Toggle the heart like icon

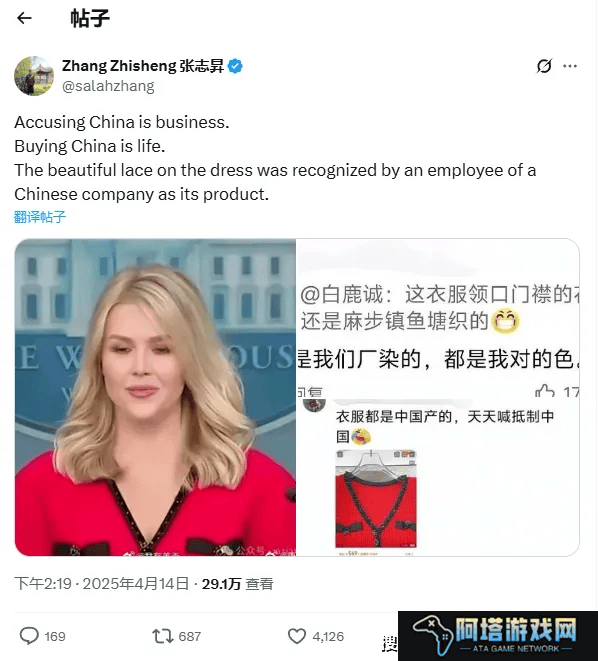pyautogui.click(x=297, y=636)
